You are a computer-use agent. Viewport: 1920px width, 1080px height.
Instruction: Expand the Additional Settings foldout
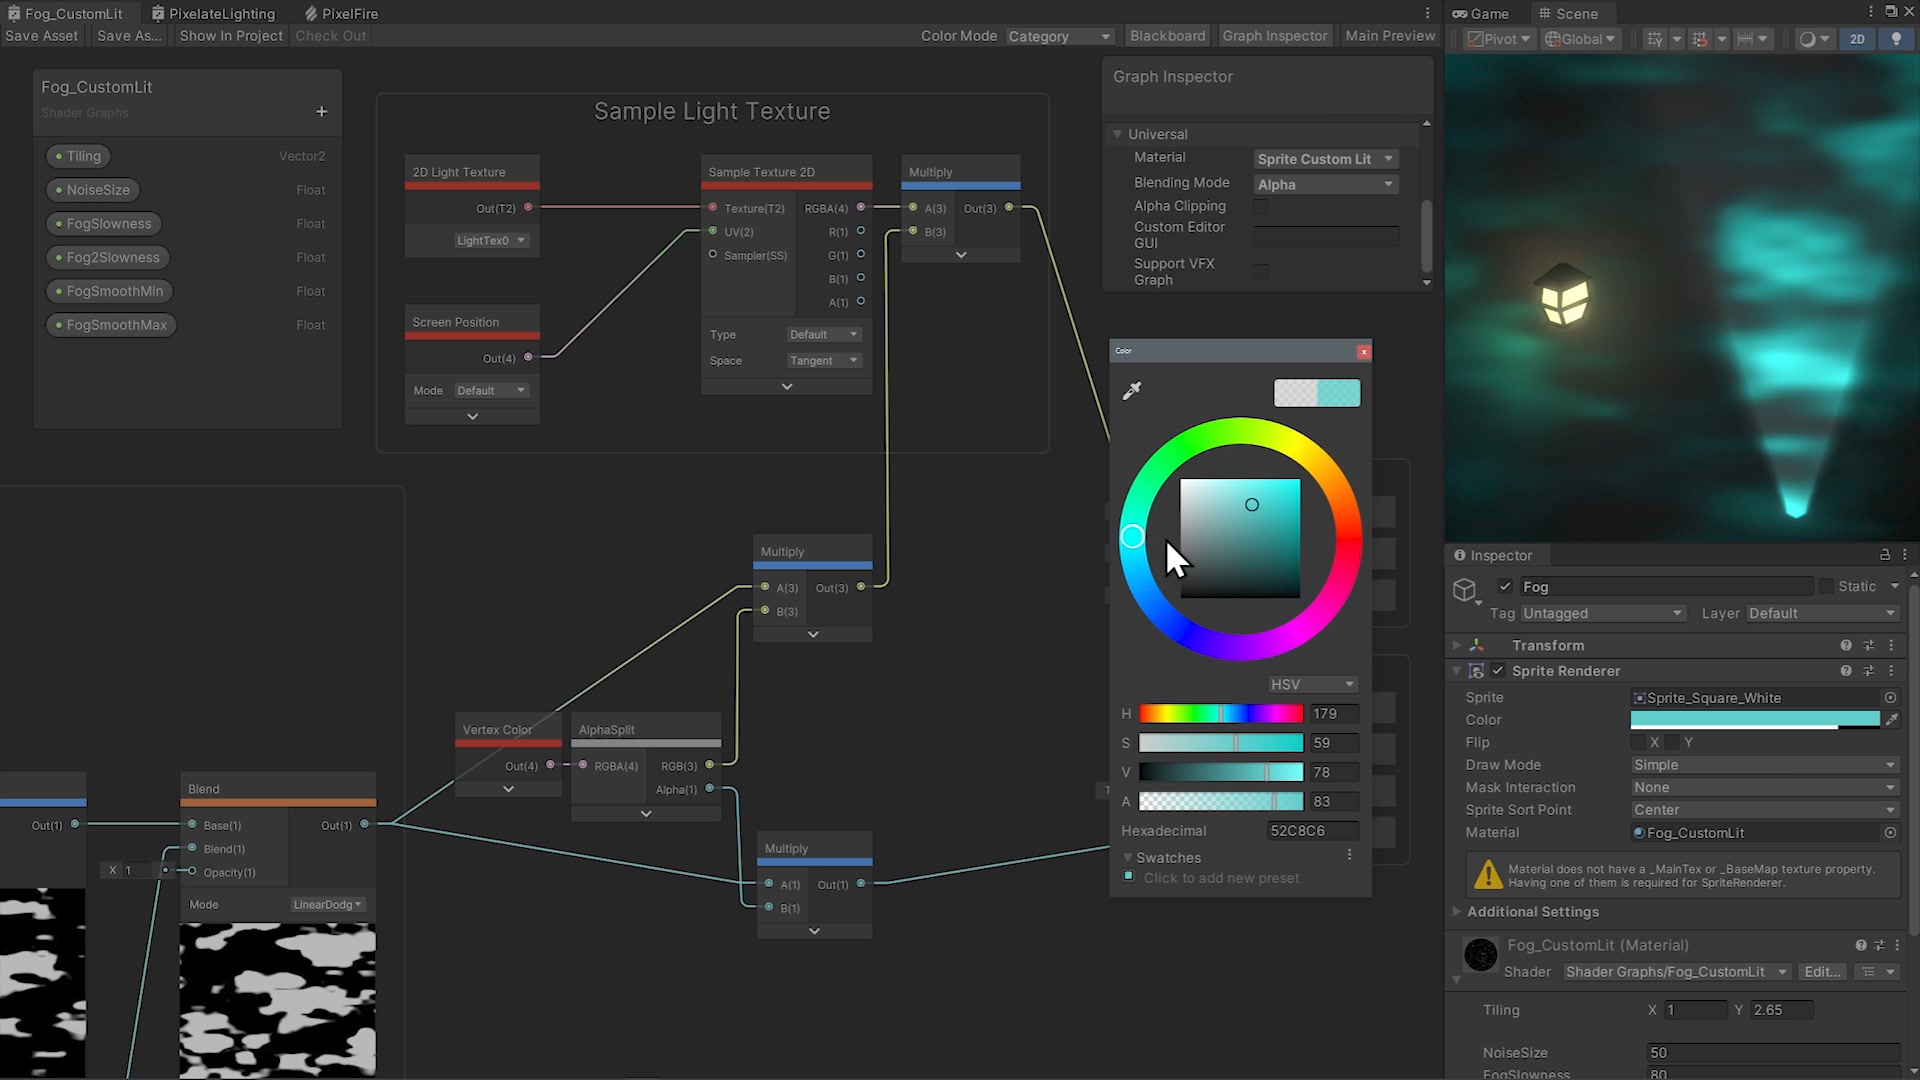click(1457, 912)
